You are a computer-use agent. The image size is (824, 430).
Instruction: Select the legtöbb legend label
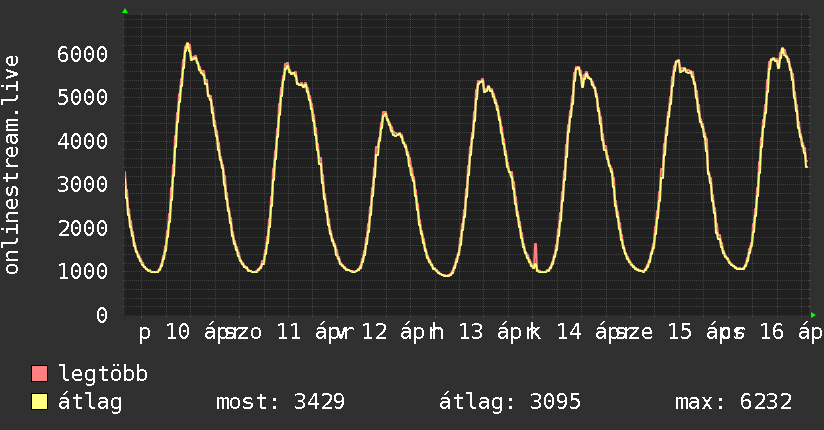pos(104,374)
